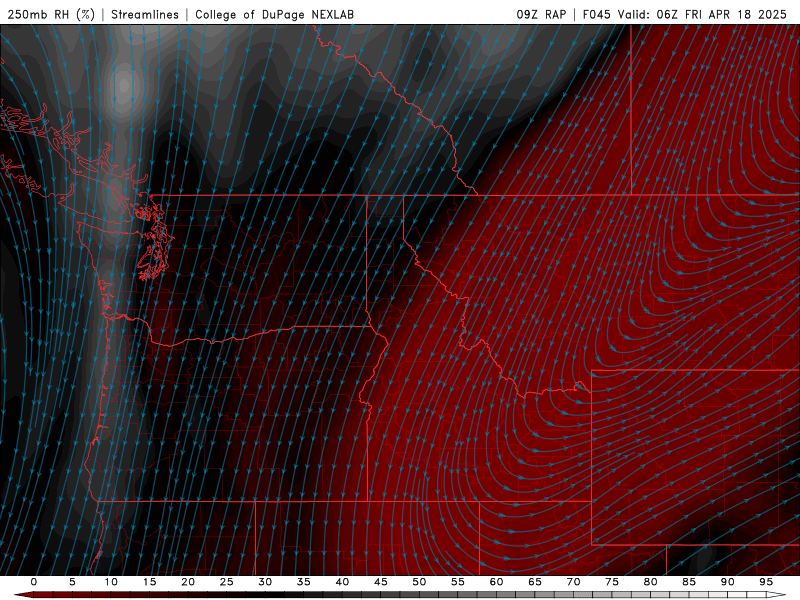Image resolution: width=800 pixels, height=600 pixels.
Task: Click the colorbar label "5"
Action: coord(72,582)
